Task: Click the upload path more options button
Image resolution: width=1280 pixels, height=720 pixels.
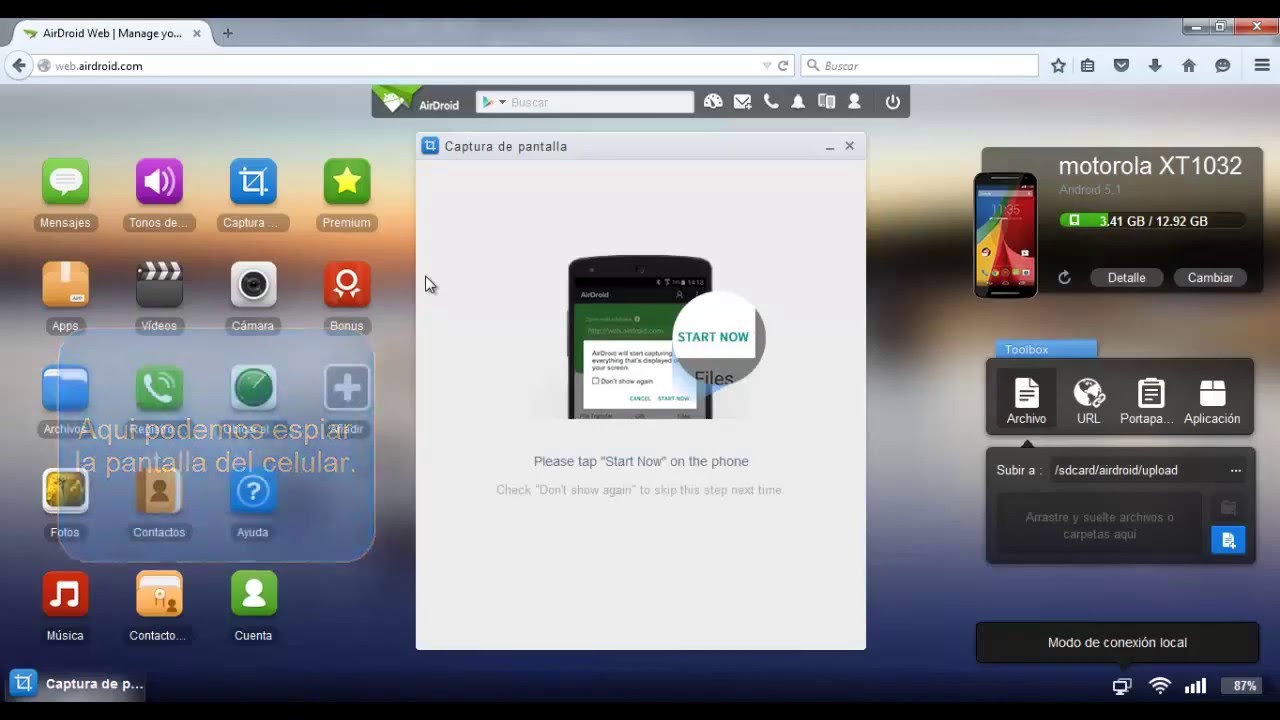Action: (1236, 470)
